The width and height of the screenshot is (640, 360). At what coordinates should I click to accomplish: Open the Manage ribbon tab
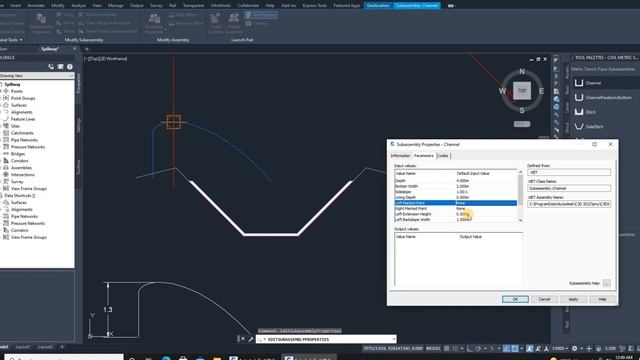(x=116, y=6)
